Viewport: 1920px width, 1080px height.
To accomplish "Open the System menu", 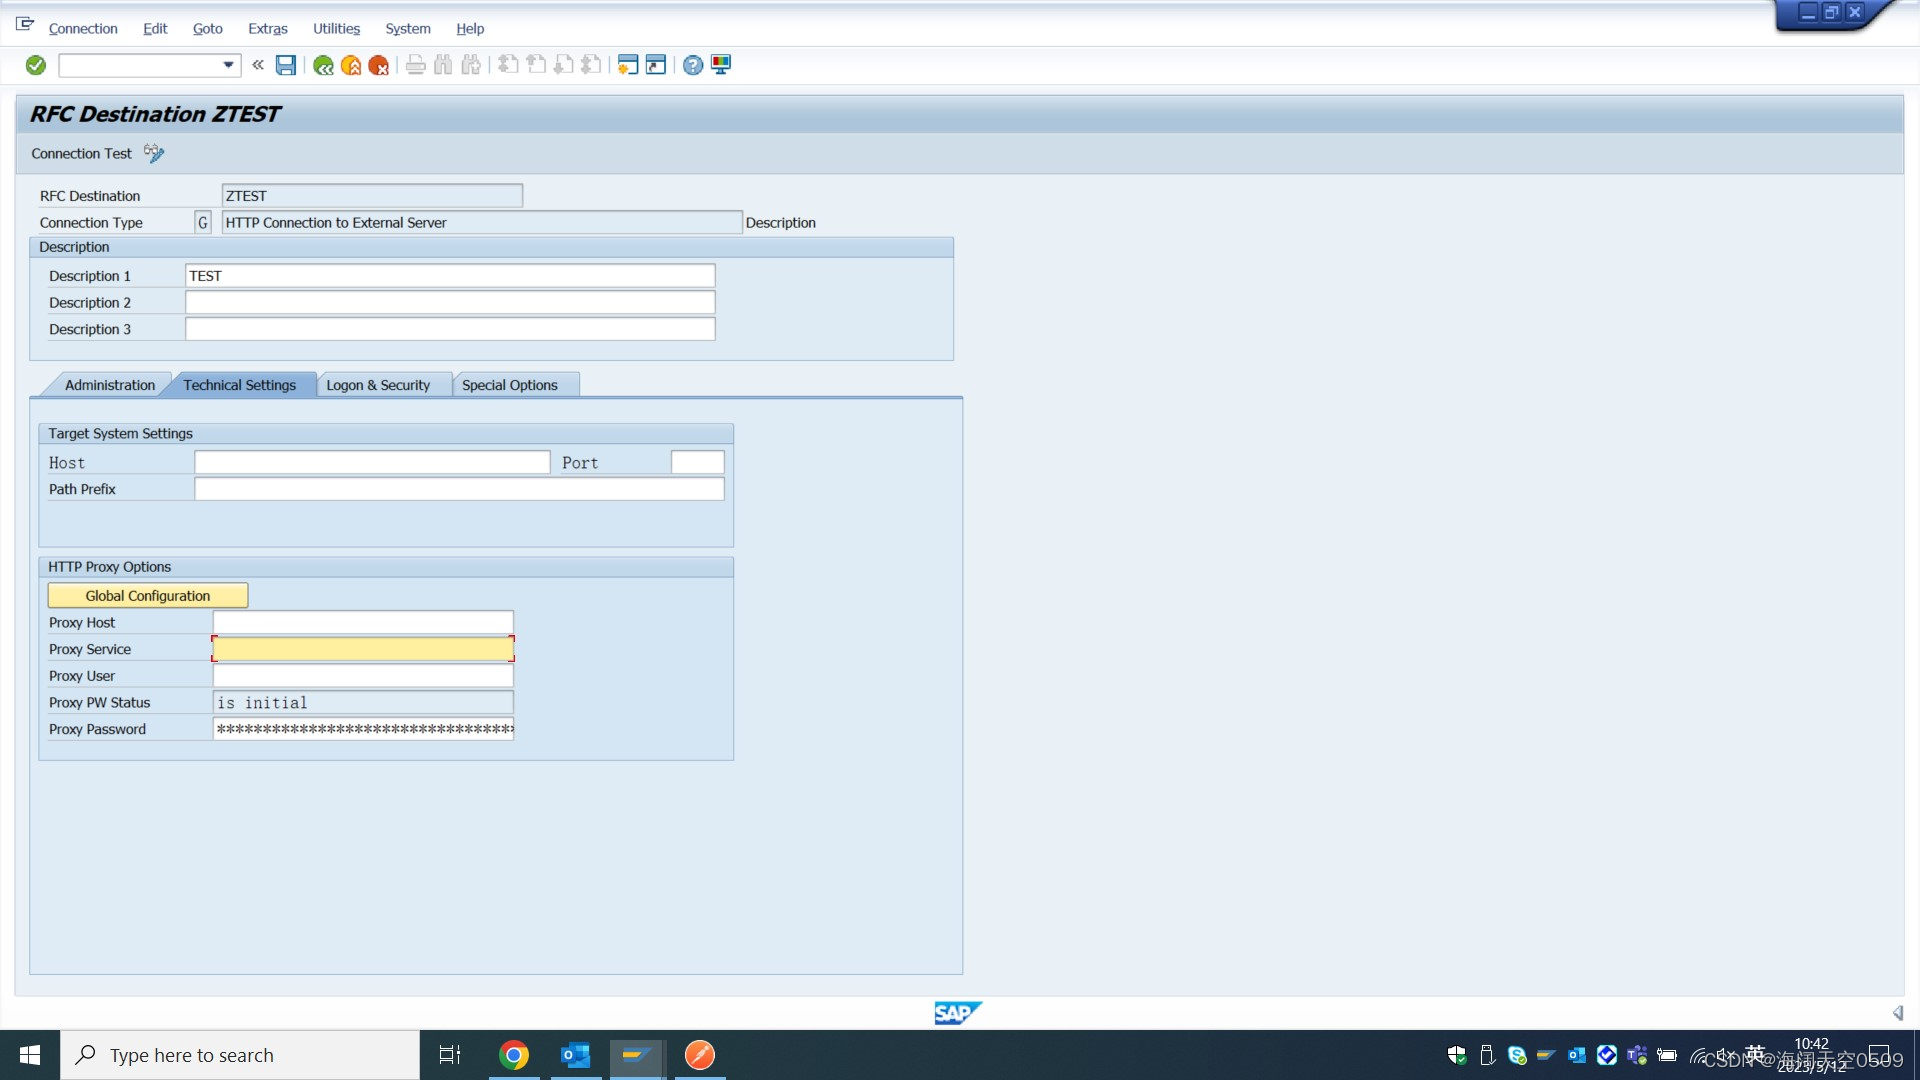I will point(407,28).
